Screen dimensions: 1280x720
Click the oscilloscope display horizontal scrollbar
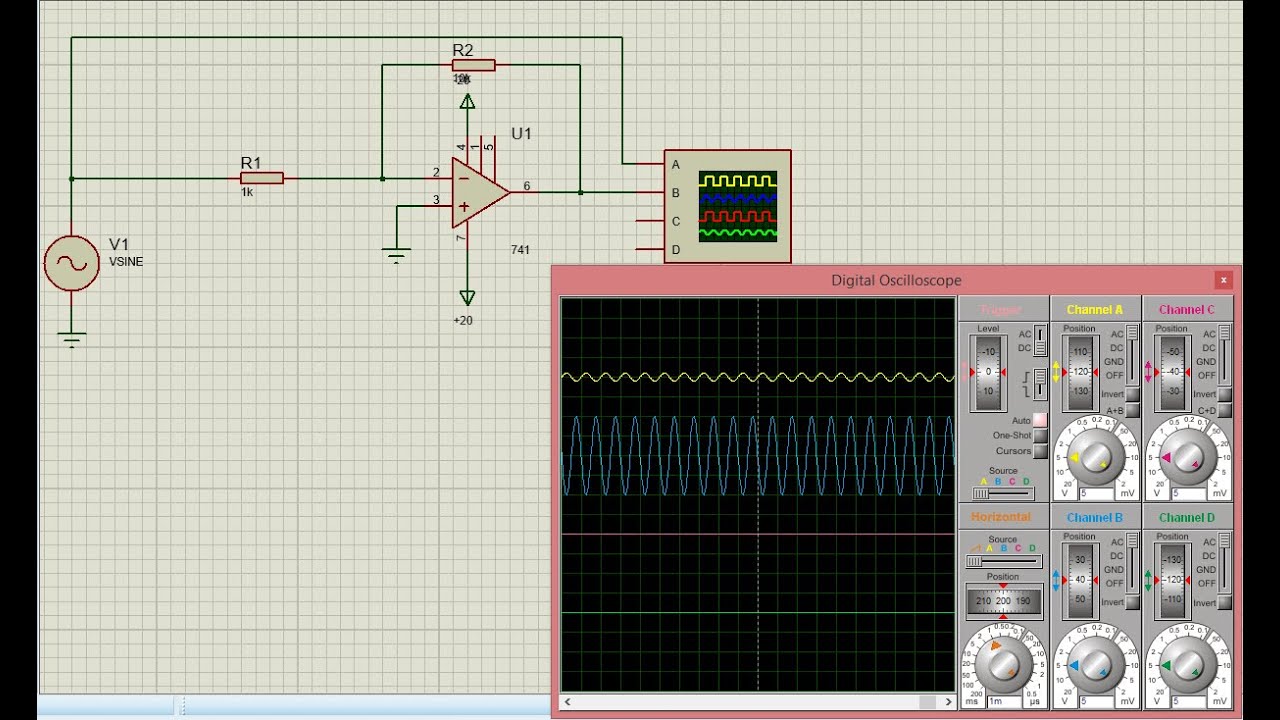tap(758, 703)
